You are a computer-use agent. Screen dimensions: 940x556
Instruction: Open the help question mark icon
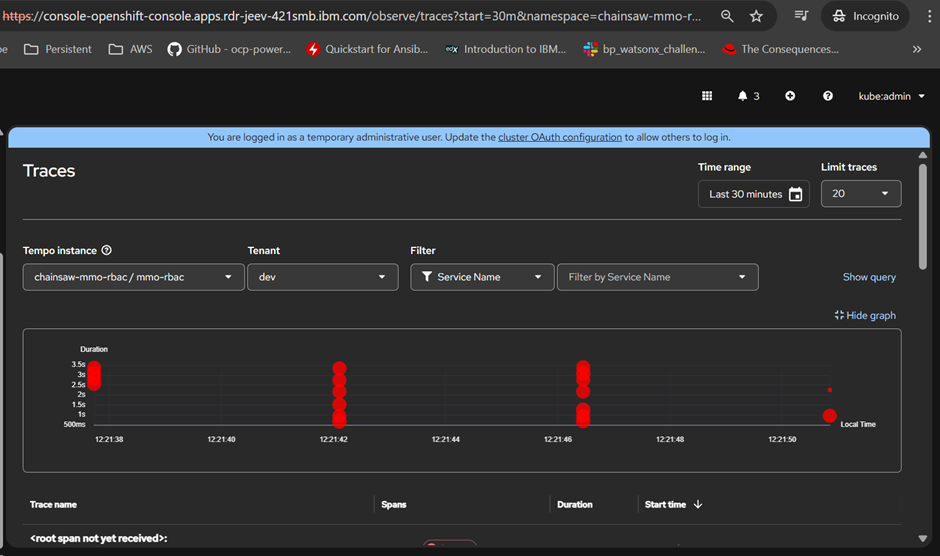pos(828,96)
